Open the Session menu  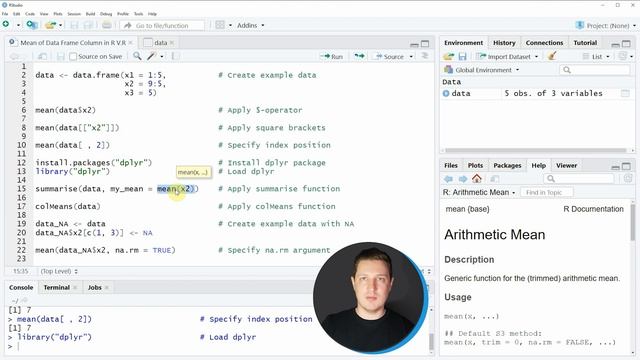[x=74, y=14]
